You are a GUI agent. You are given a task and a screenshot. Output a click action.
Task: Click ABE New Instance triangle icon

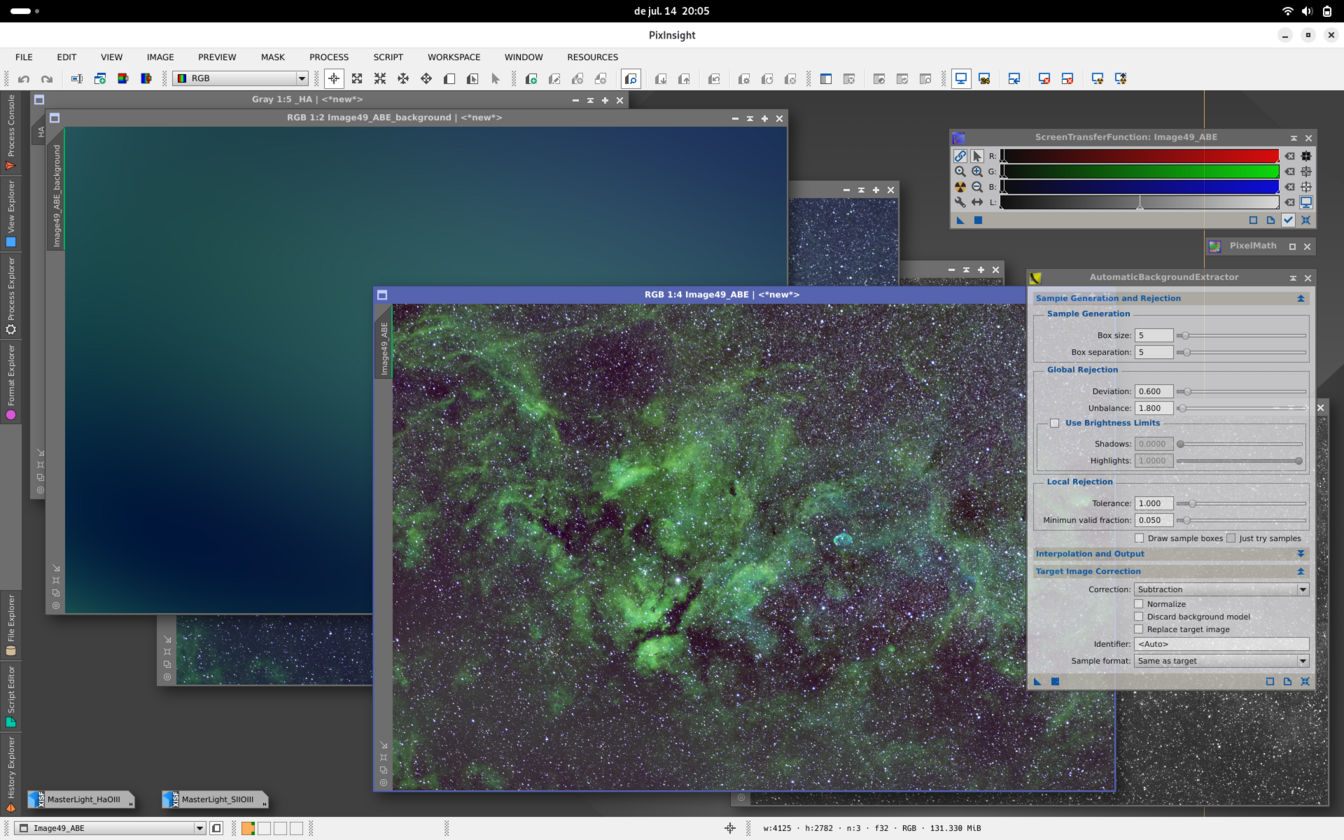(x=1037, y=681)
